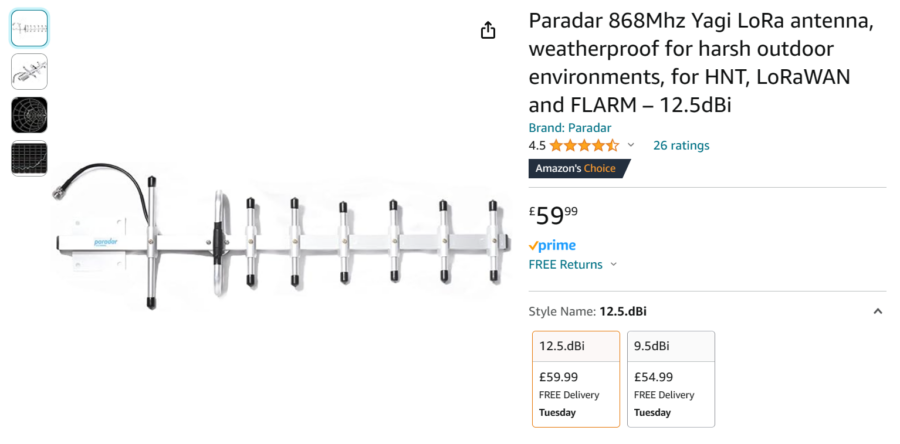Screen dimensions: 900x444
Task: Click the Amazon's Choice badge
Action: (579, 169)
